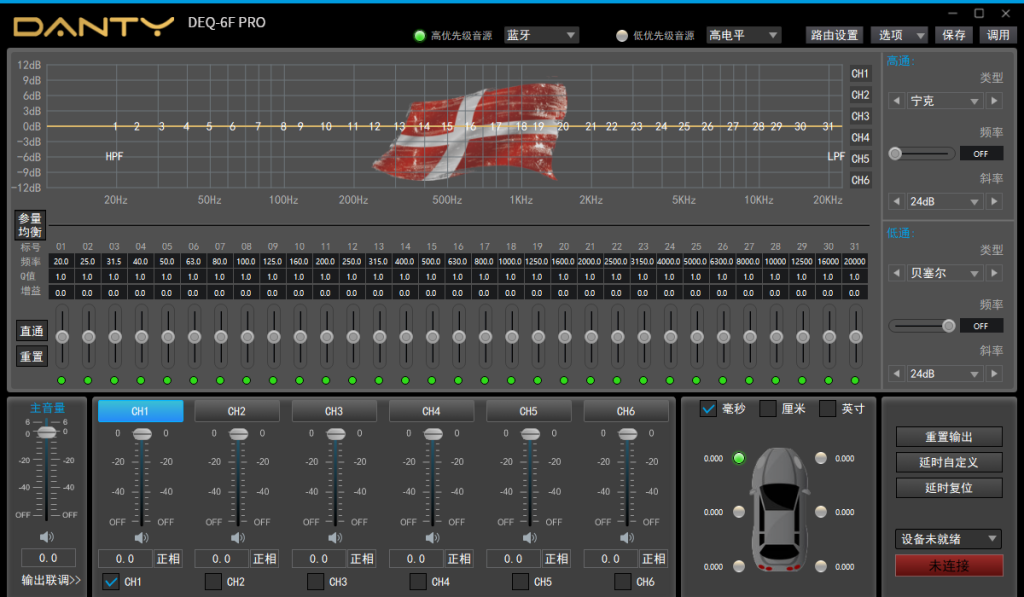Expand output link via 输出联调>>
The image size is (1024, 597).
pos(51,580)
